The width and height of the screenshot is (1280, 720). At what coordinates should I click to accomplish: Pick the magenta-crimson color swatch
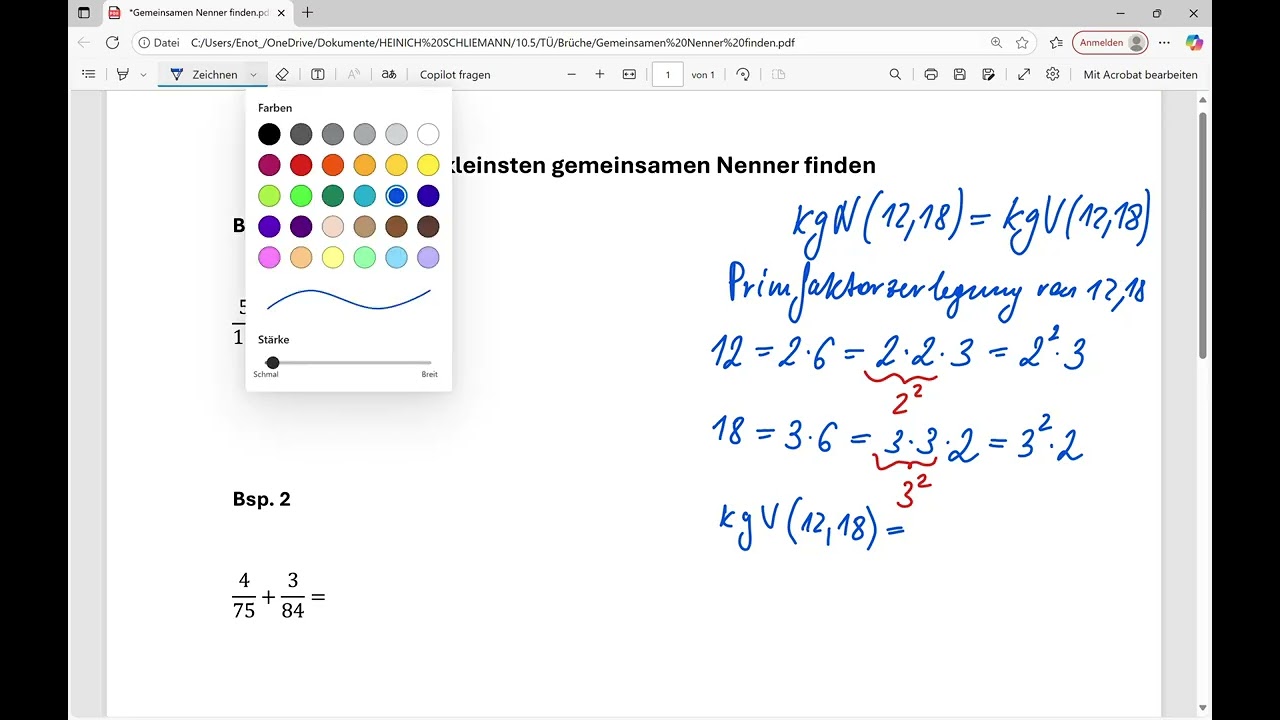point(269,165)
